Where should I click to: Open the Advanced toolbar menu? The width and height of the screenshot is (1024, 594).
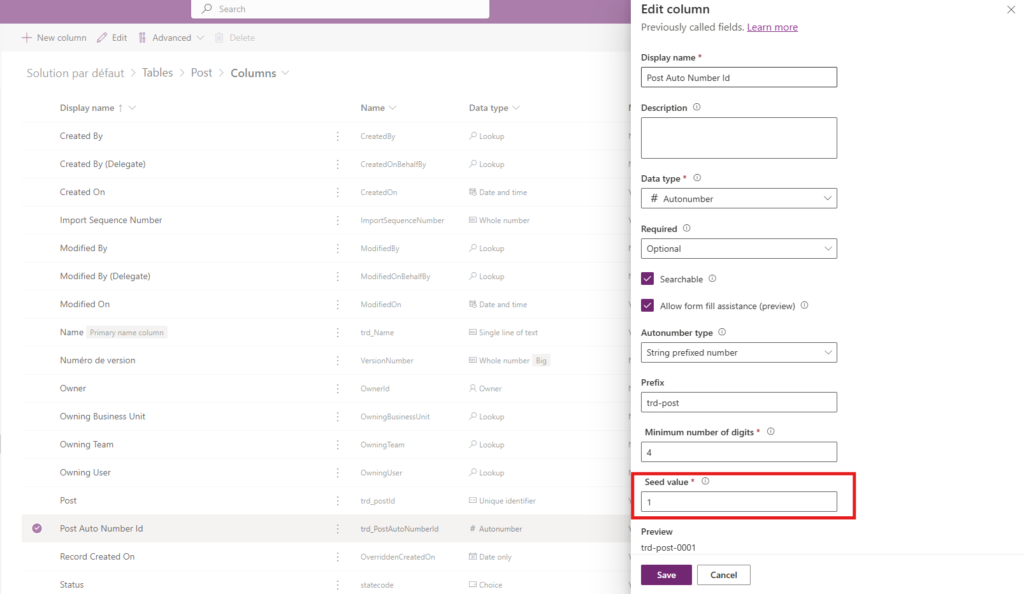coord(171,38)
